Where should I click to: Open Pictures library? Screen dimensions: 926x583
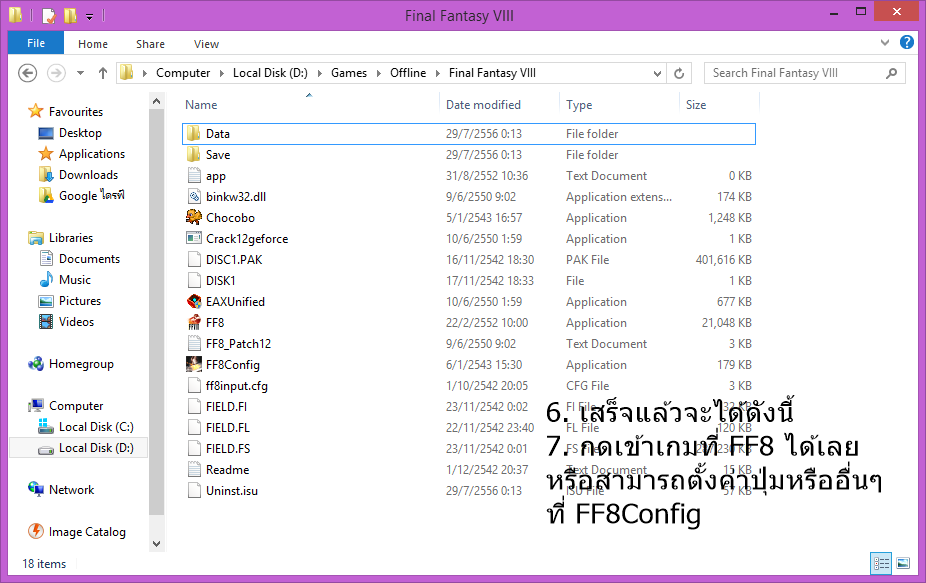pyautogui.click(x=69, y=301)
